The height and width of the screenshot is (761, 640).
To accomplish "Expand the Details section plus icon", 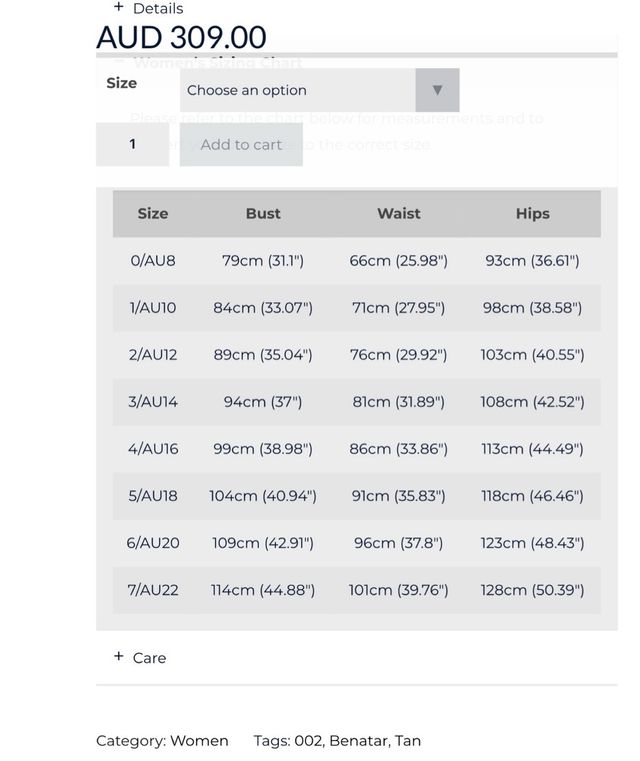I will [x=118, y=7].
